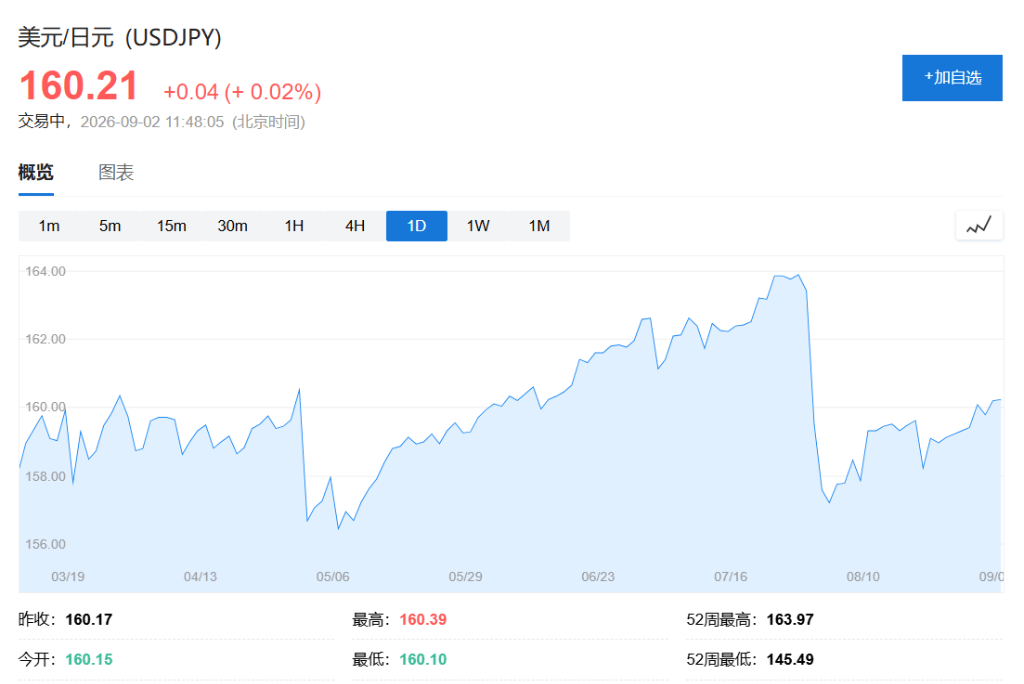Switch chart to 1H interval
This screenshot has height=684, width=1024.
294,226
